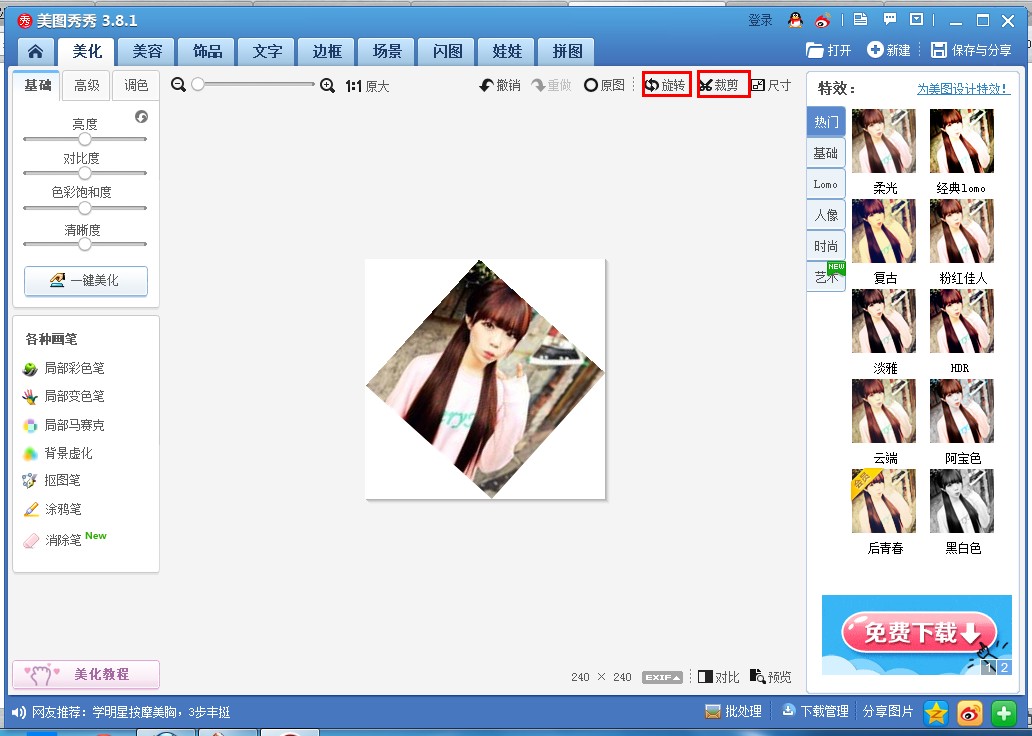Click the 亮度 brightness slider handle
This screenshot has height=736, width=1032.
[x=85, y=139]
